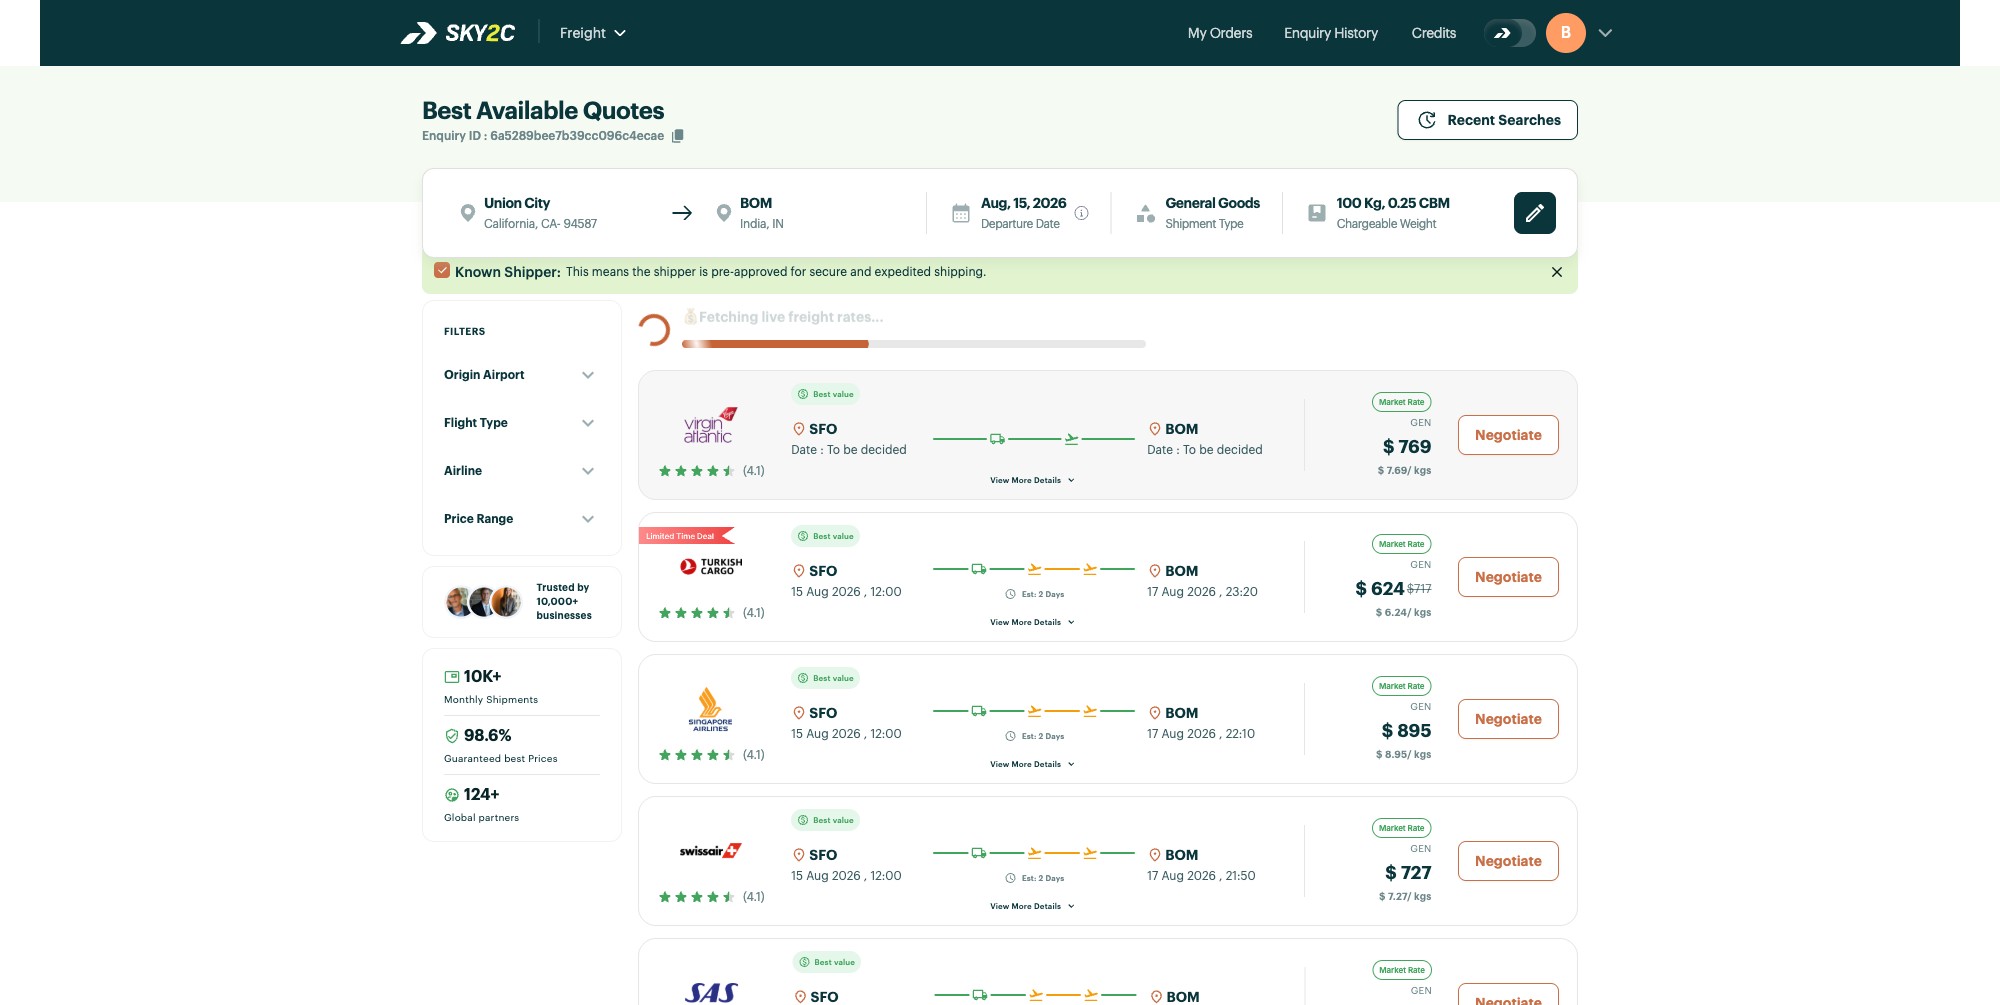
Task: Click the struck-through $717 price
Action: (1419, 589)
